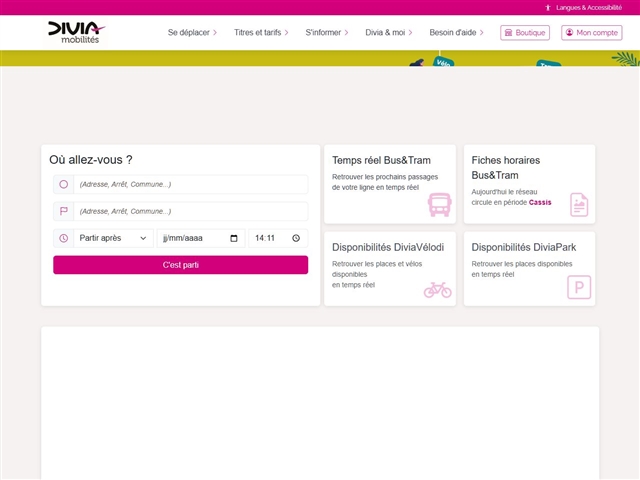Image resolution: width=640 pixels, height=480 pixels.
Task: Click the timetable document icon
Action: pyautogui.click(x=579, y=205)
